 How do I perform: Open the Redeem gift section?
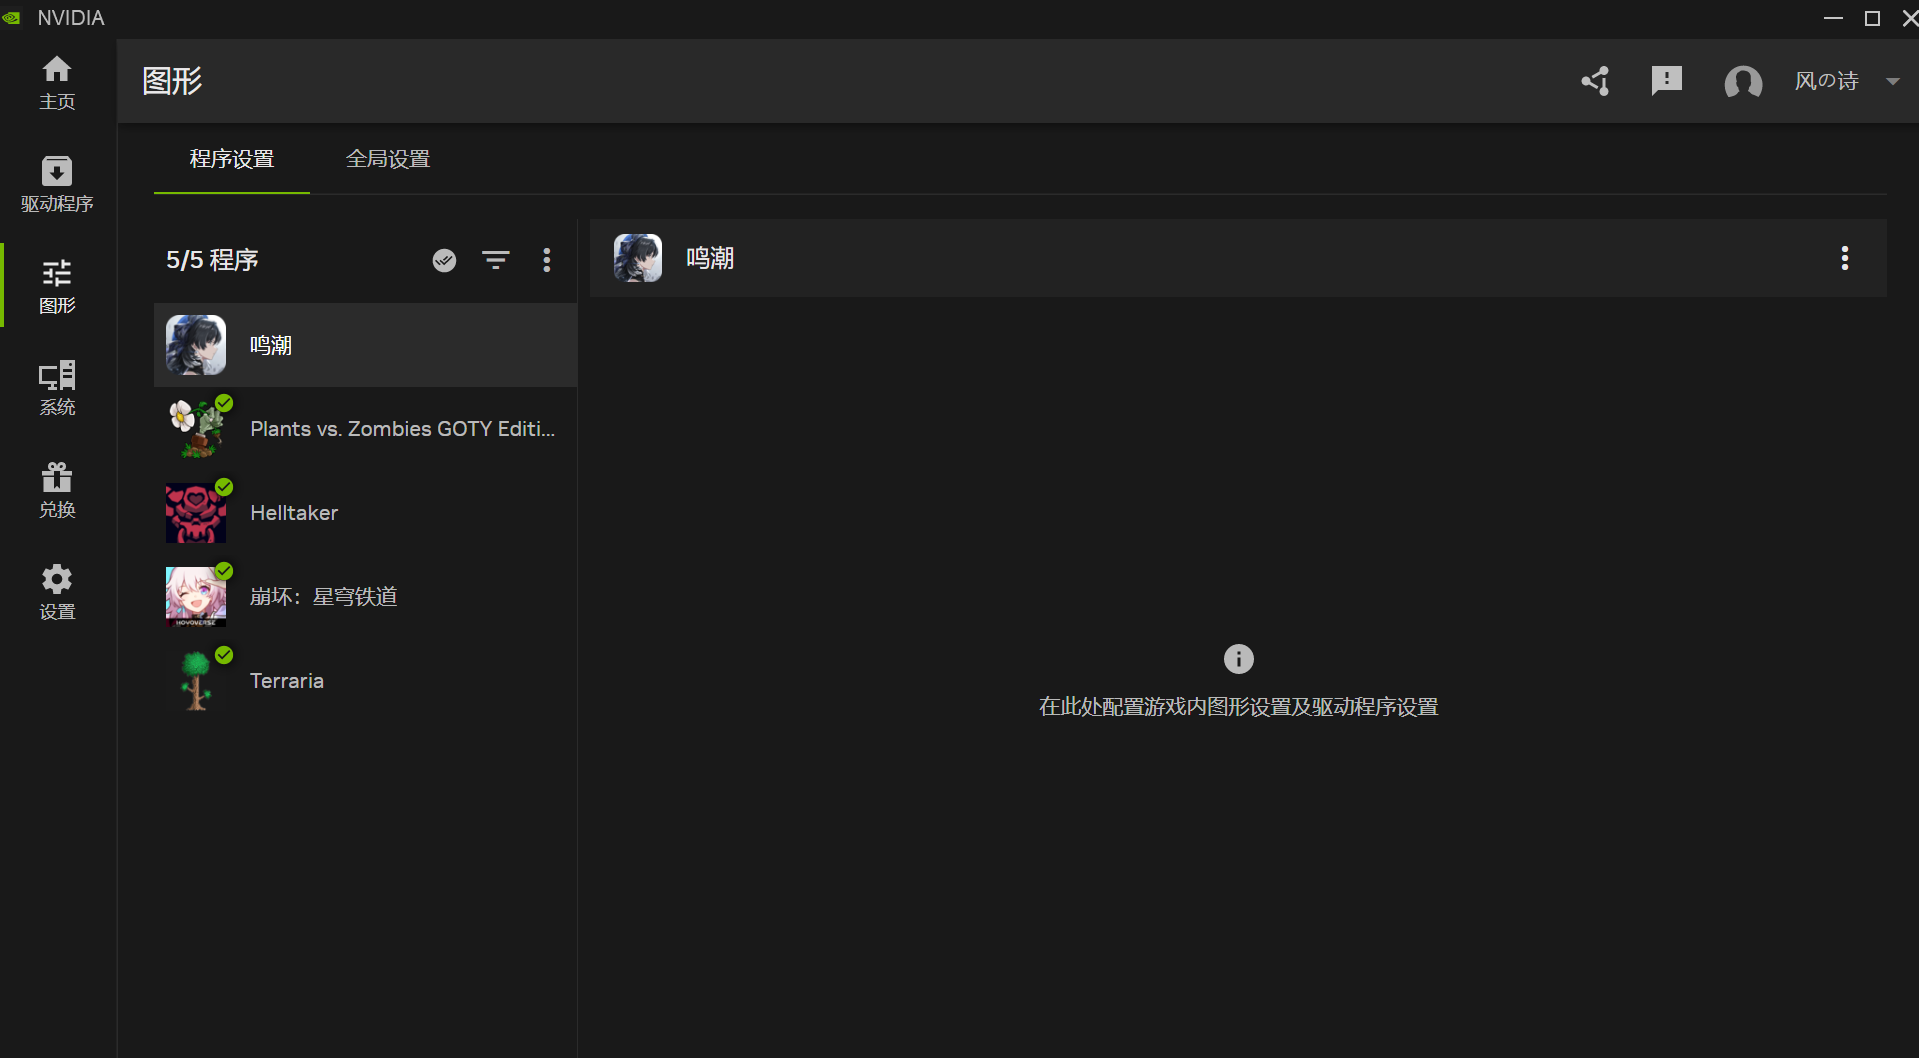tap(57, 490)
